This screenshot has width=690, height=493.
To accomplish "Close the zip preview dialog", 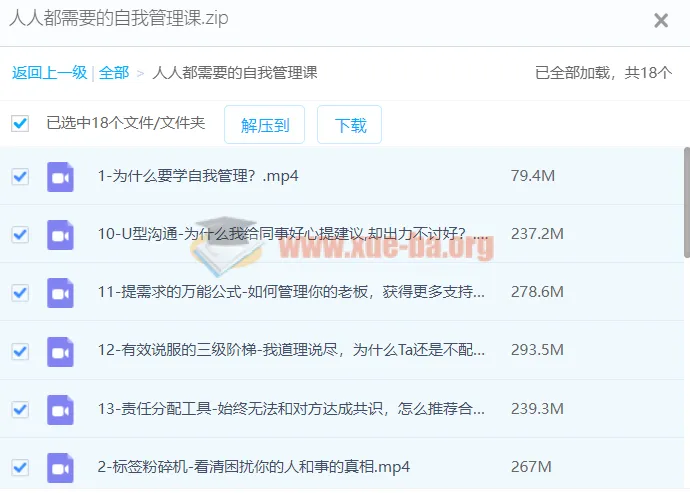I will (x=661, y=20).
